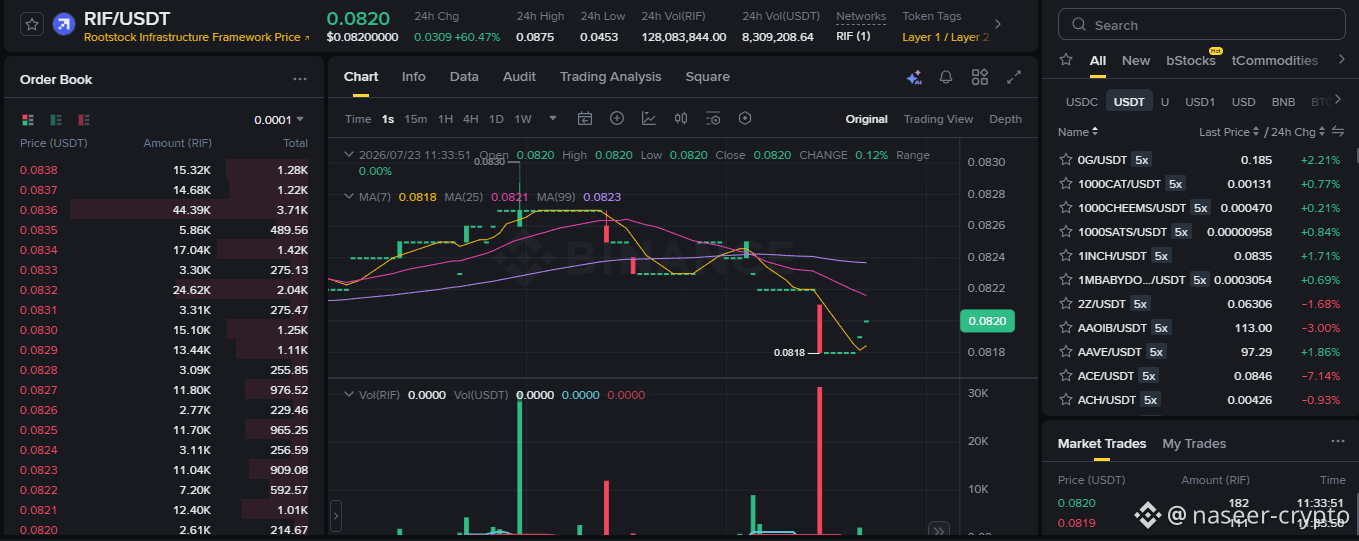Open Order Book more options menu
Viewport: 1359px width, 541px height.
coord(300,79)
